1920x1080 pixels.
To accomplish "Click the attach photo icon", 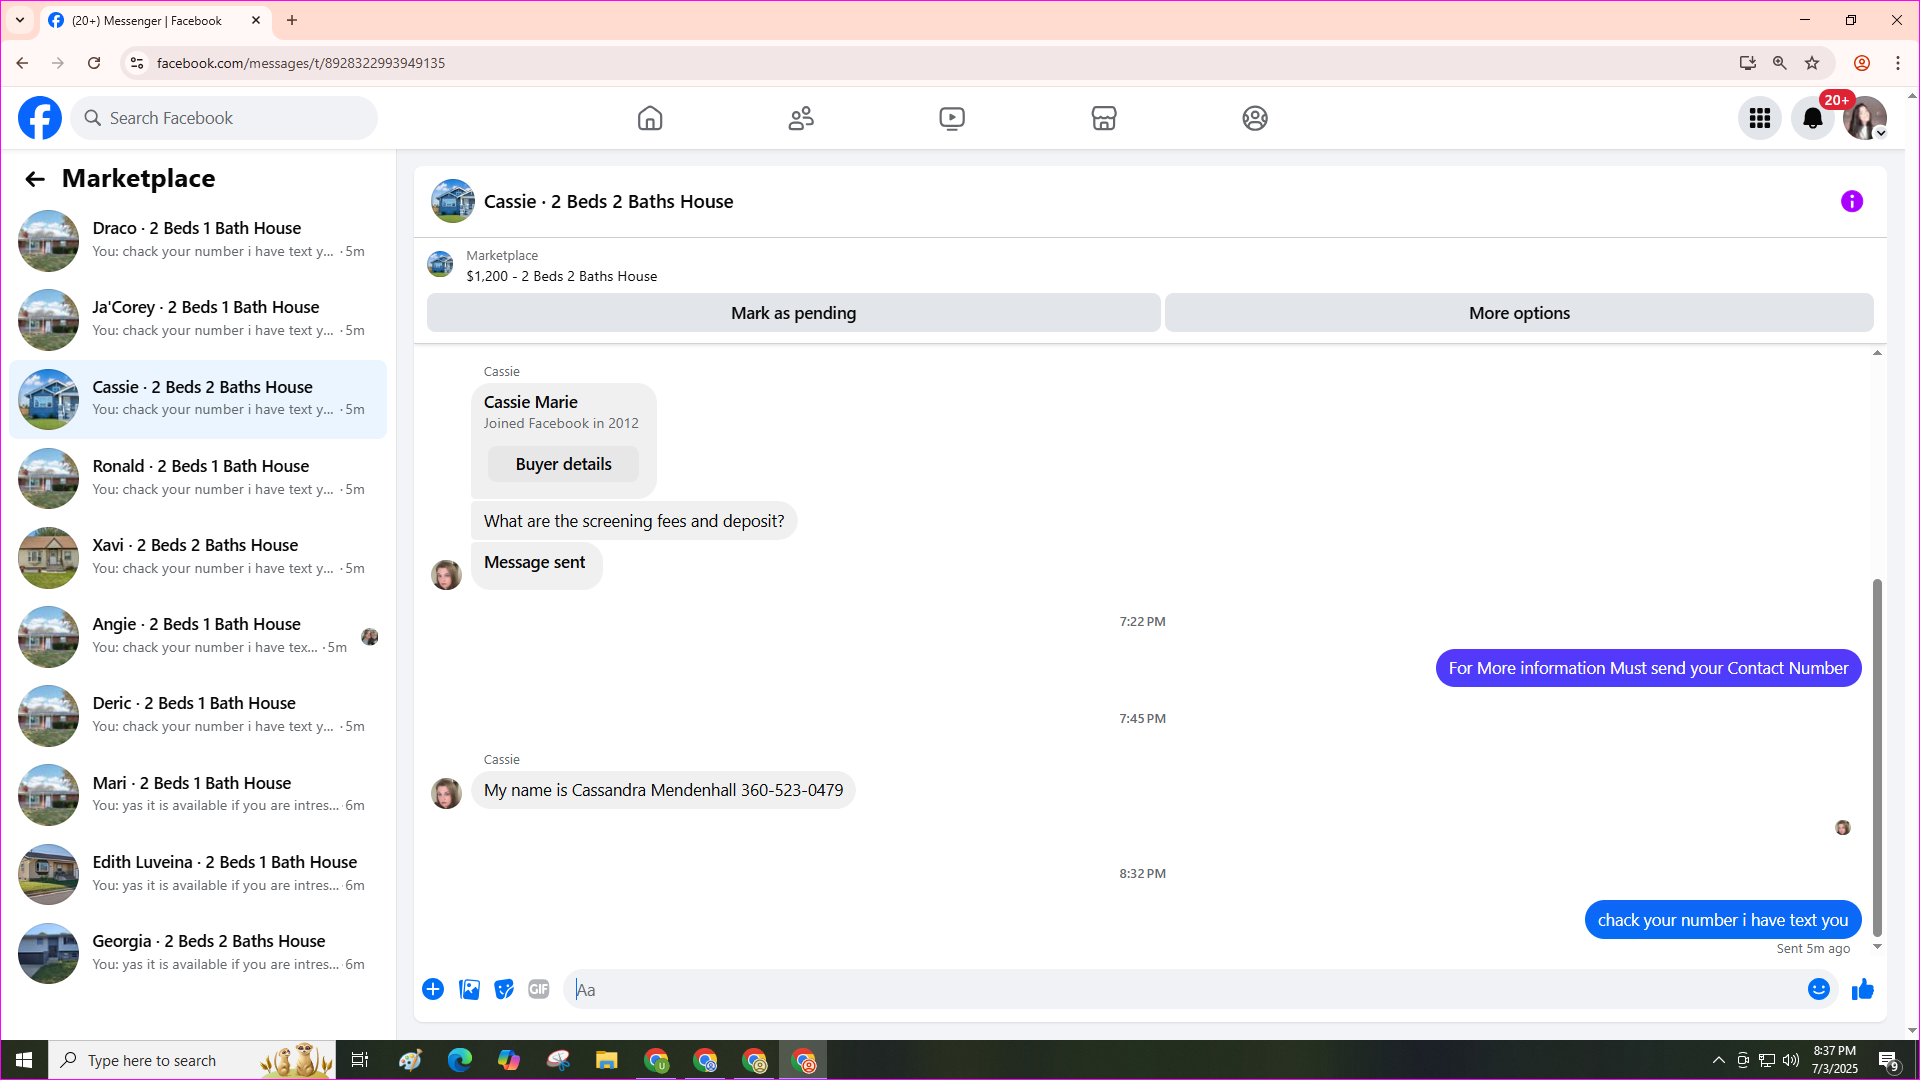I will tap(469, 989).
